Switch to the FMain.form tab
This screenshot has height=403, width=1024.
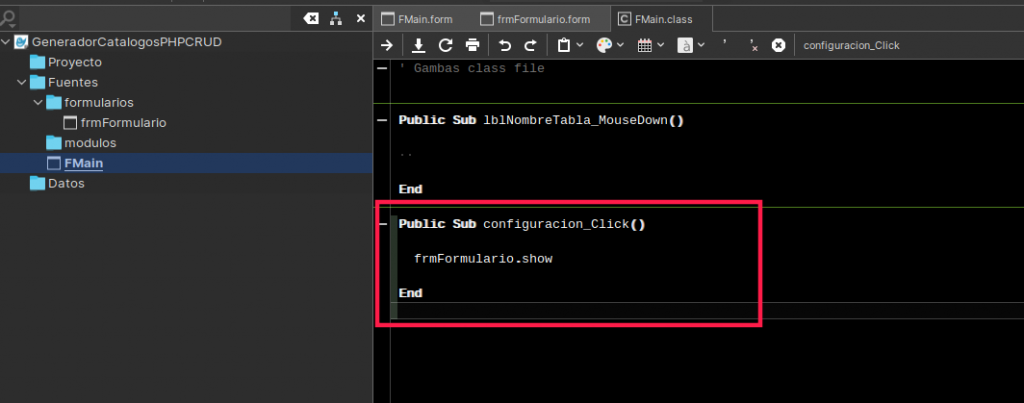420,18
